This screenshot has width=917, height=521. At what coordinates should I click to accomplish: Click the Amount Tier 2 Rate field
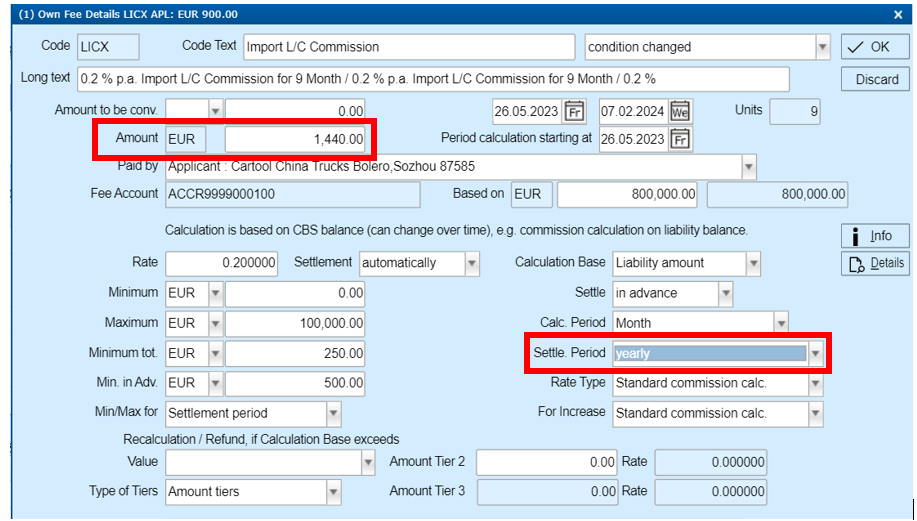coord(711,462)
